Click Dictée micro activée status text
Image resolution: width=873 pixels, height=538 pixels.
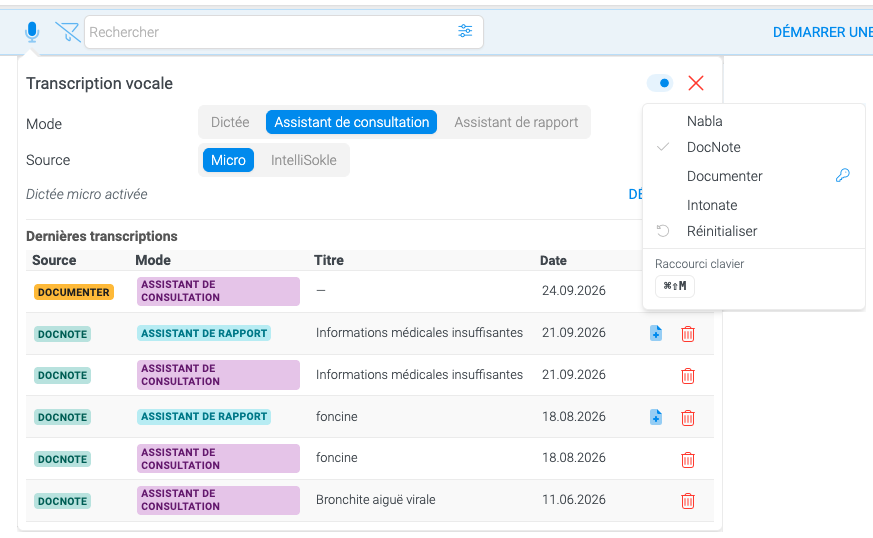coord(86,194)
